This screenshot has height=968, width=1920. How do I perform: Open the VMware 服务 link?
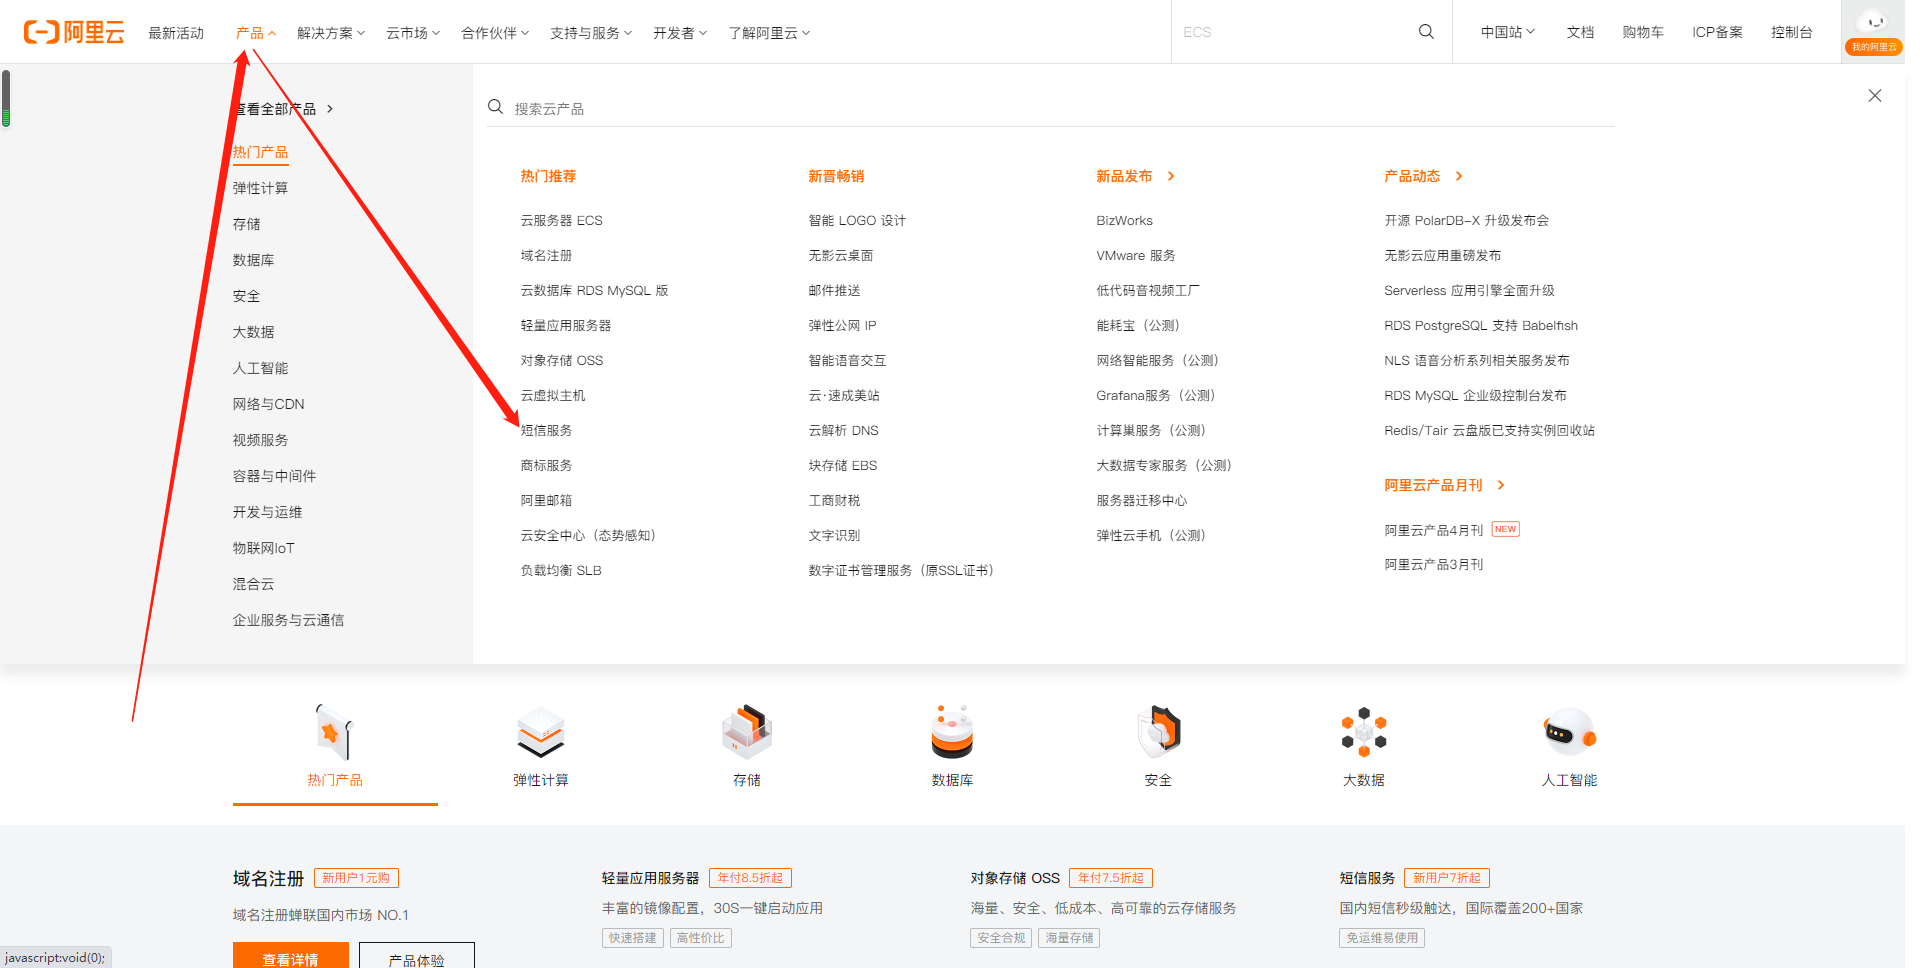(1135, 255)
